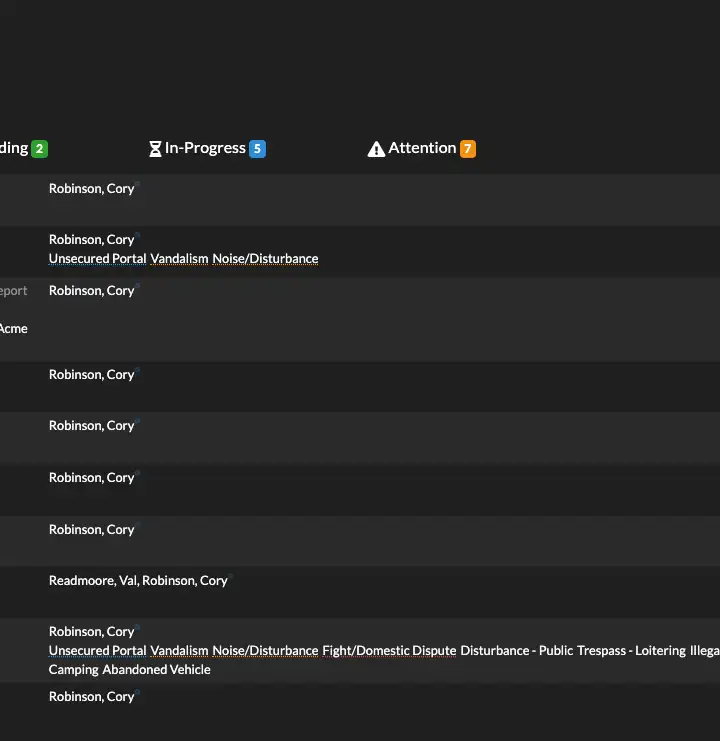Click the Acme text
Screen dimensions: 720x741
14,328
